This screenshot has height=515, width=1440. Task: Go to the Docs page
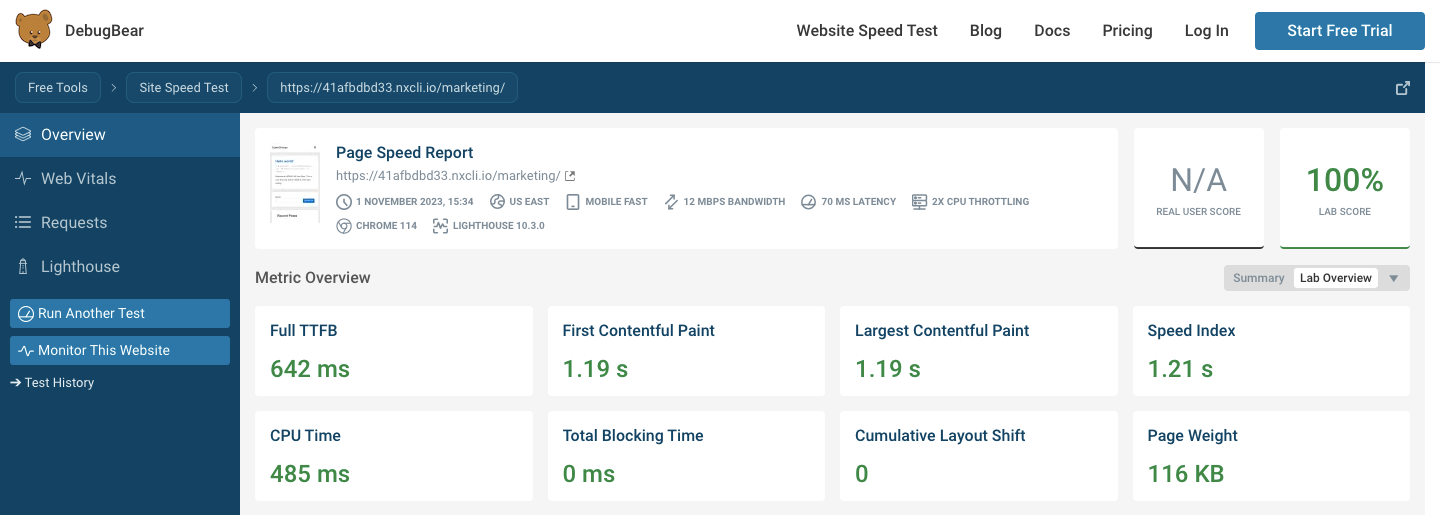(x=1052, y=31)
